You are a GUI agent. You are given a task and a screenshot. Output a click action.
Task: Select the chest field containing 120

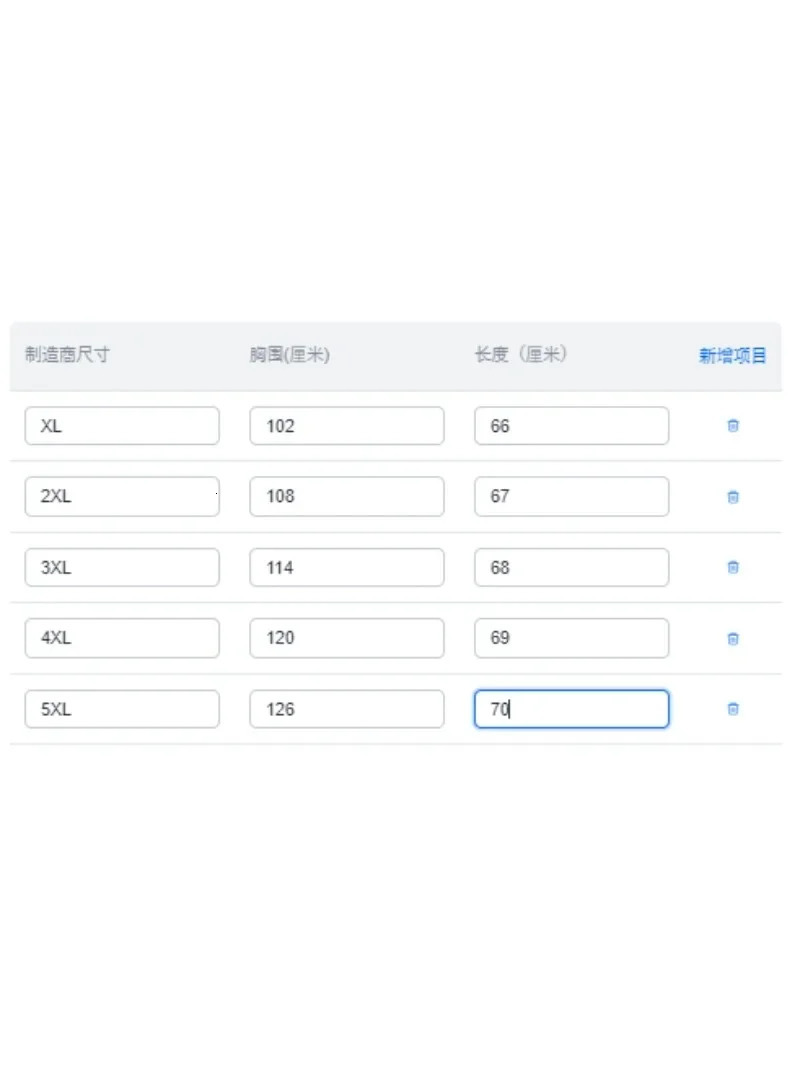tap(346, 638)
